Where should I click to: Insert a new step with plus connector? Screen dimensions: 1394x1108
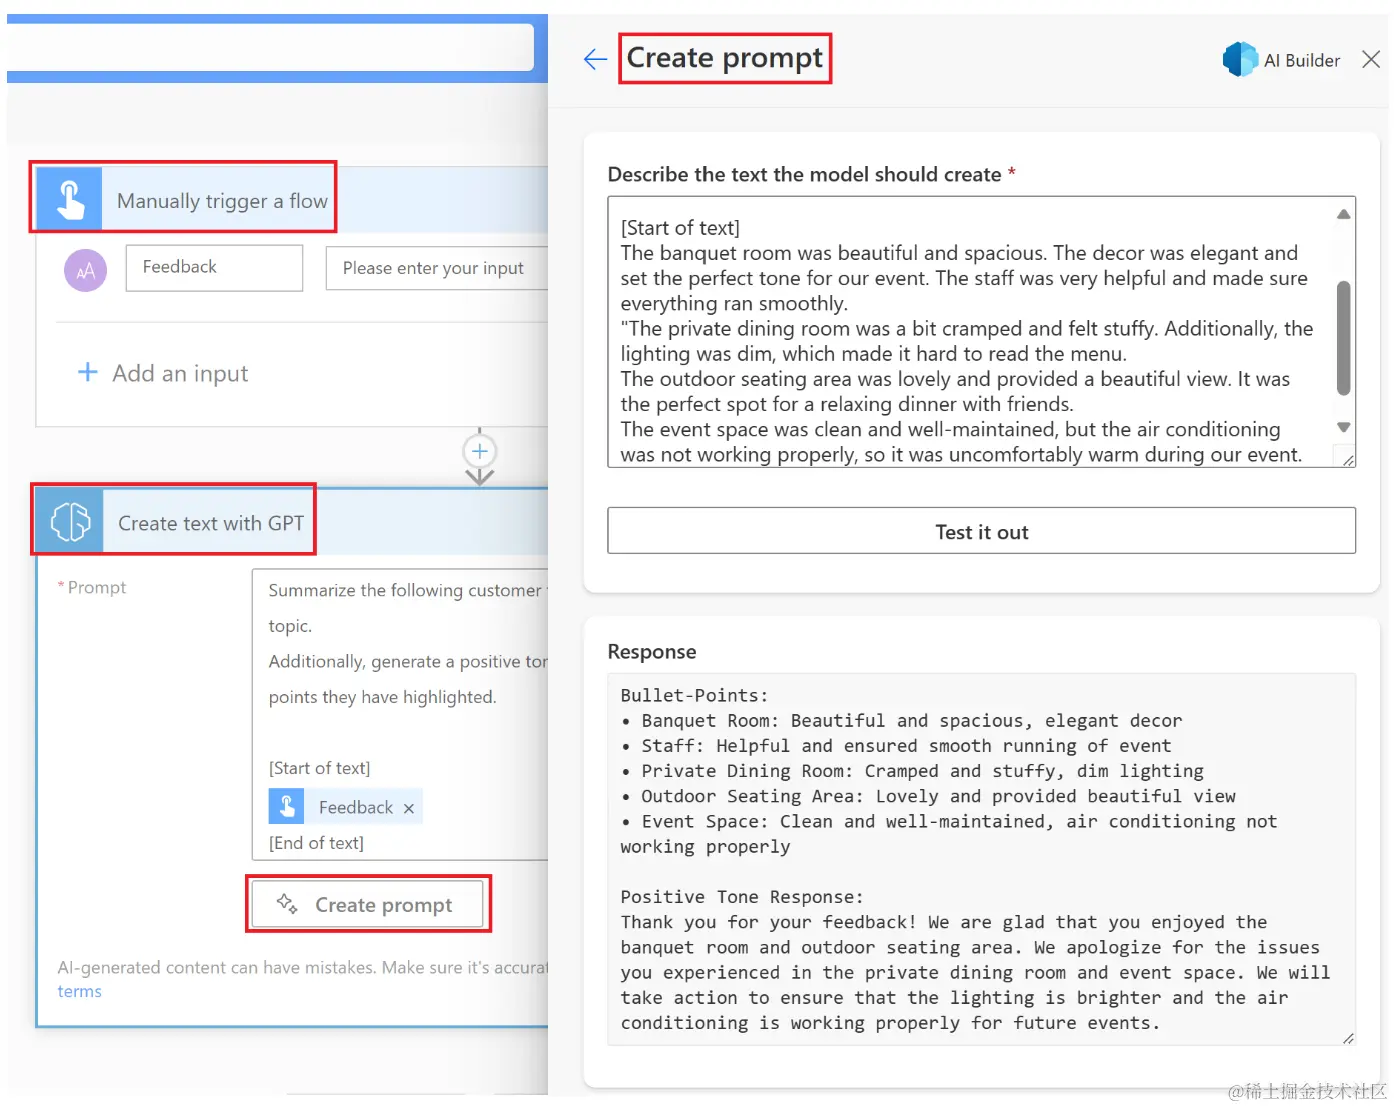(480, 451)
